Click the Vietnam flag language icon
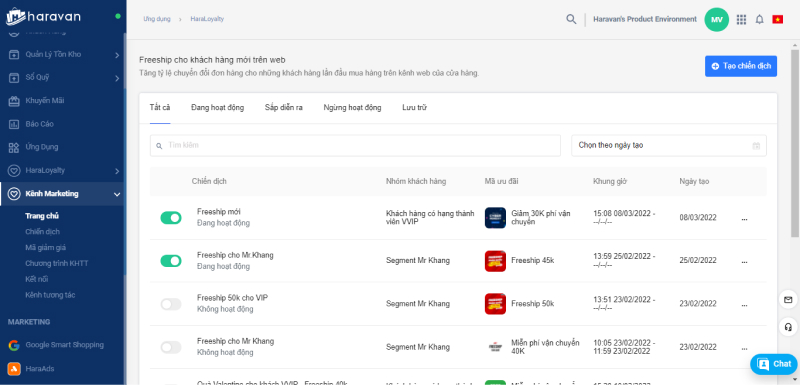Viewport: 800px width, 385px height. tap(778, 19)
